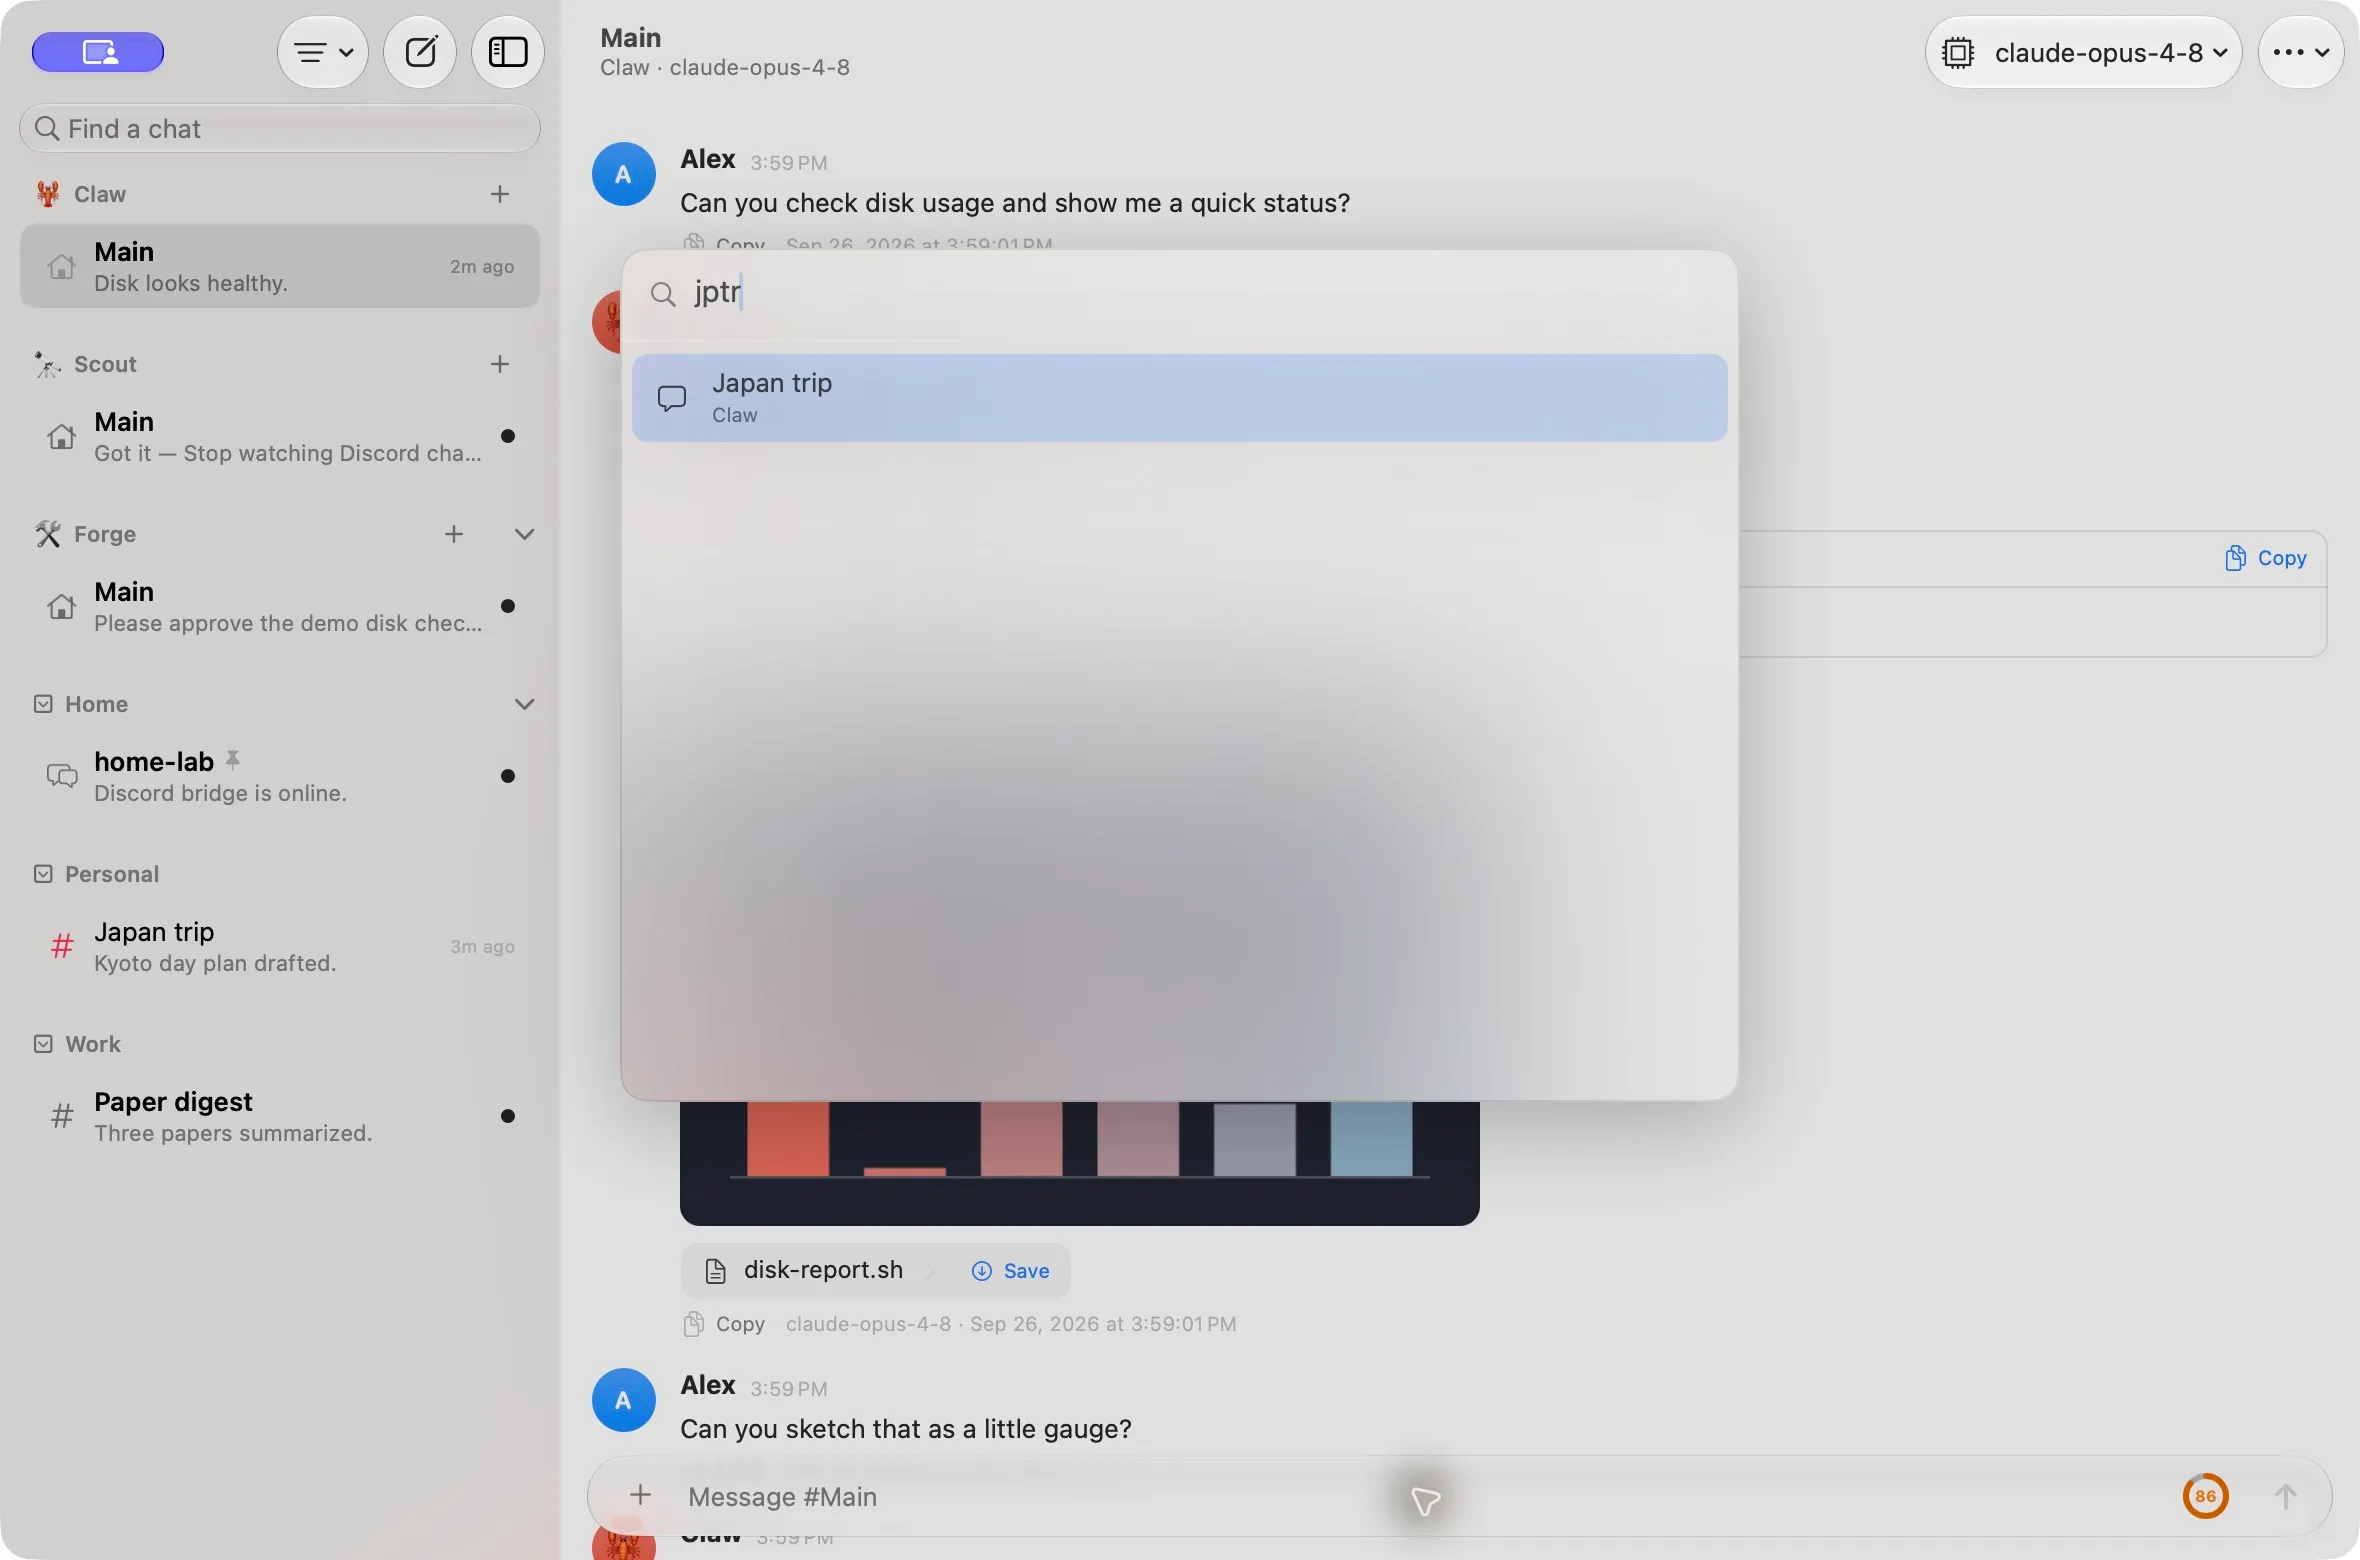Add a new chat under Scout
The width and height of the screenshot is (2360, 1560).
point(500,364)
